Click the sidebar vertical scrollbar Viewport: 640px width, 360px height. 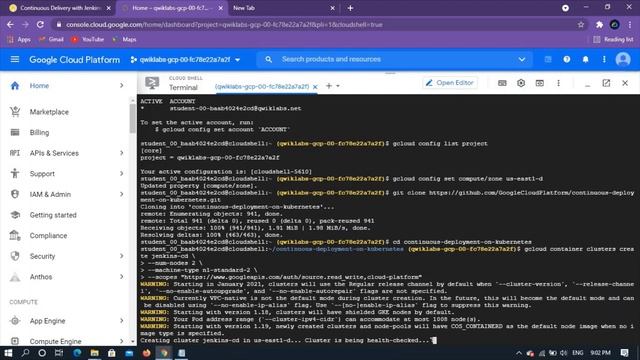click(133, 118)
